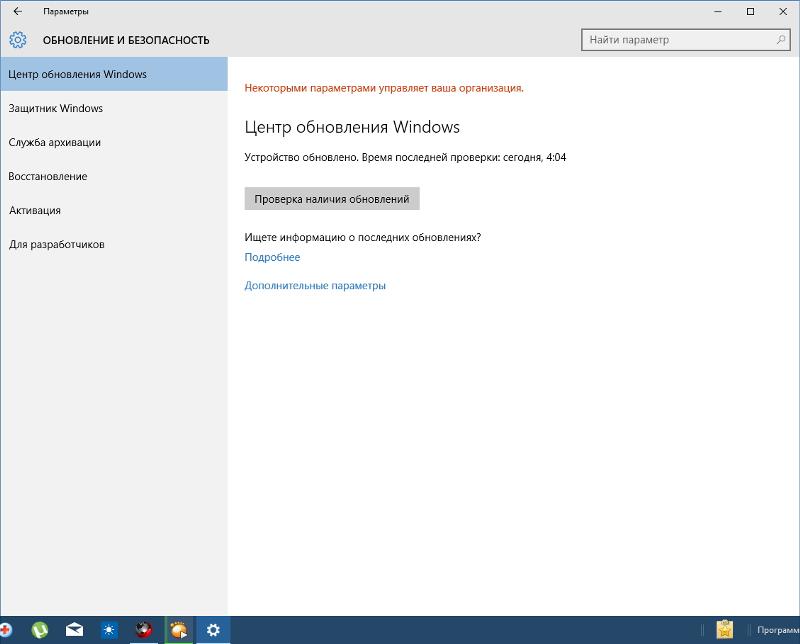Select Центр обновления Windows in the sidebar
This screenshot has width=800, height=644.
tap(114, 74)
